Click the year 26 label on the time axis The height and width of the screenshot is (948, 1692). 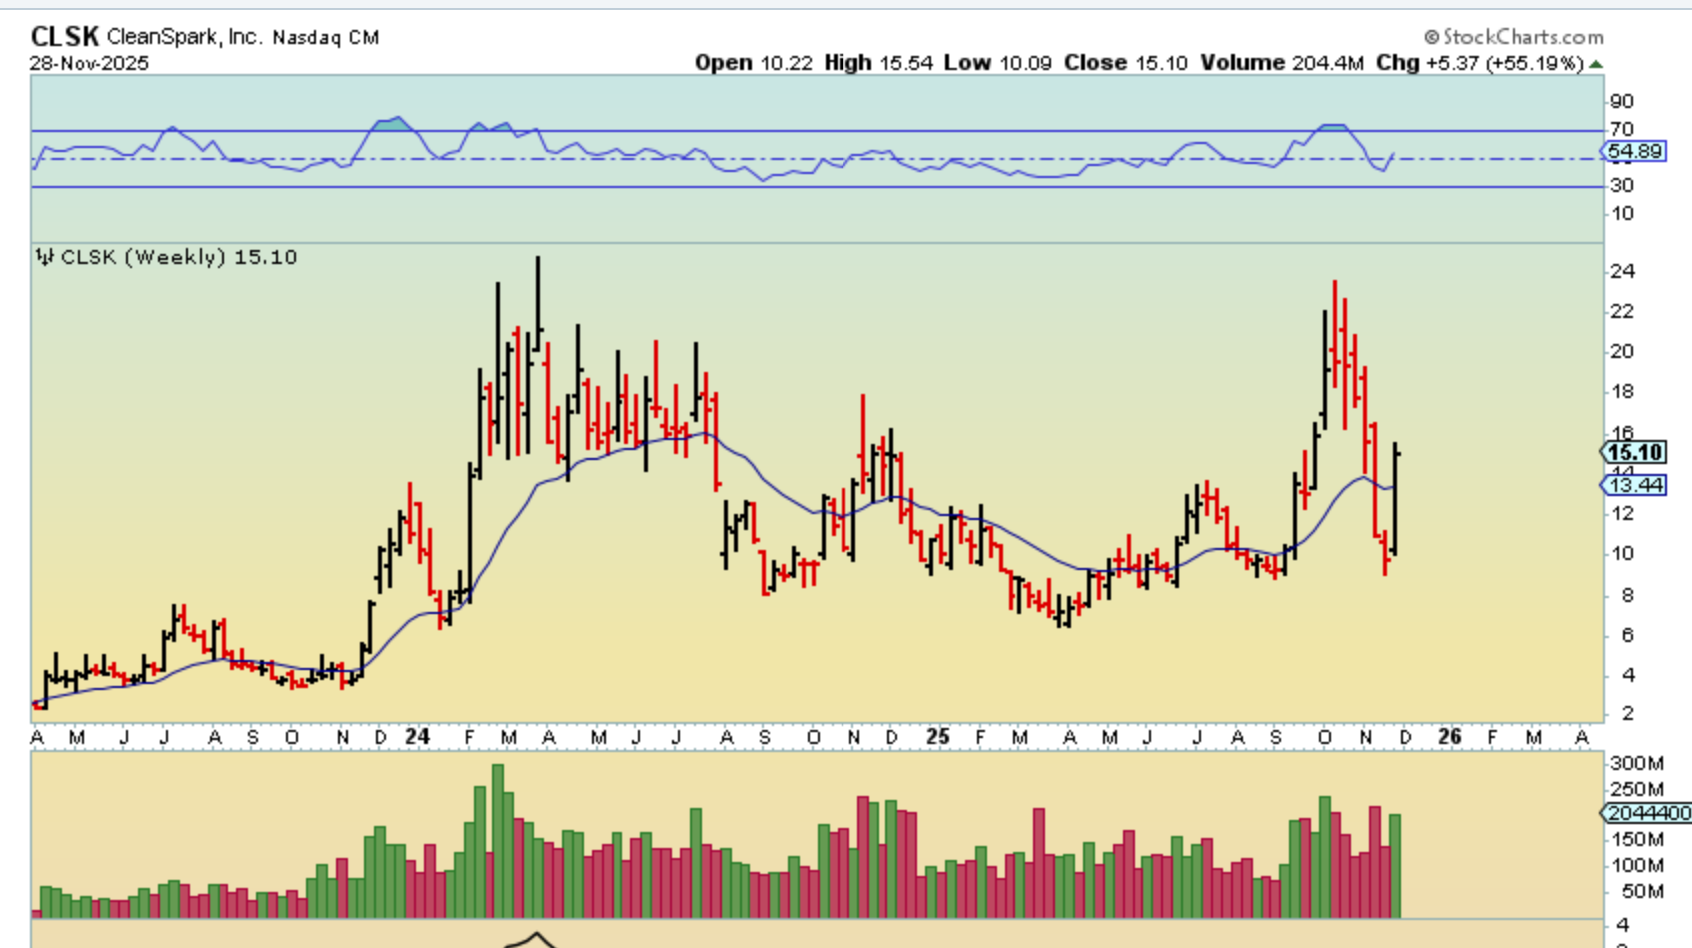click(1449, 737)
